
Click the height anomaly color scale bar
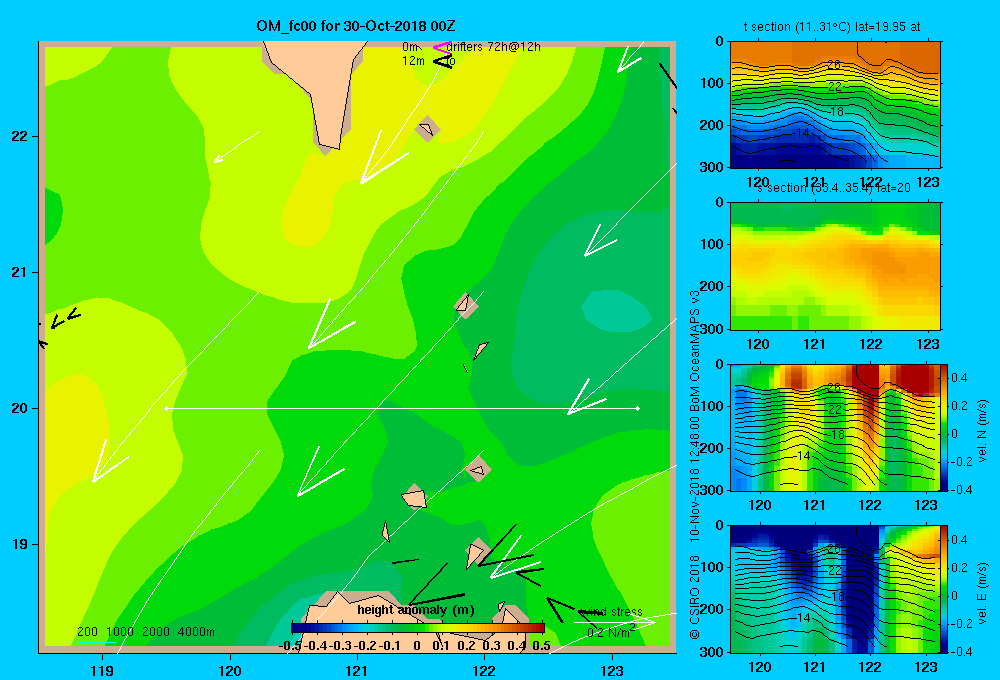coord(418,628)
